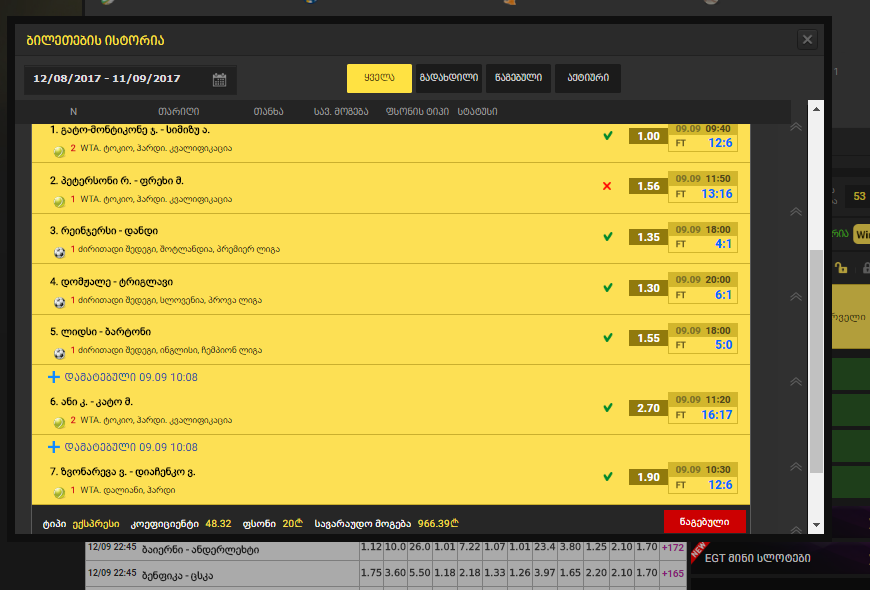Select the წაგებული filter tab
This screenshot has height=590, width=870.
[x=518, y=78]
